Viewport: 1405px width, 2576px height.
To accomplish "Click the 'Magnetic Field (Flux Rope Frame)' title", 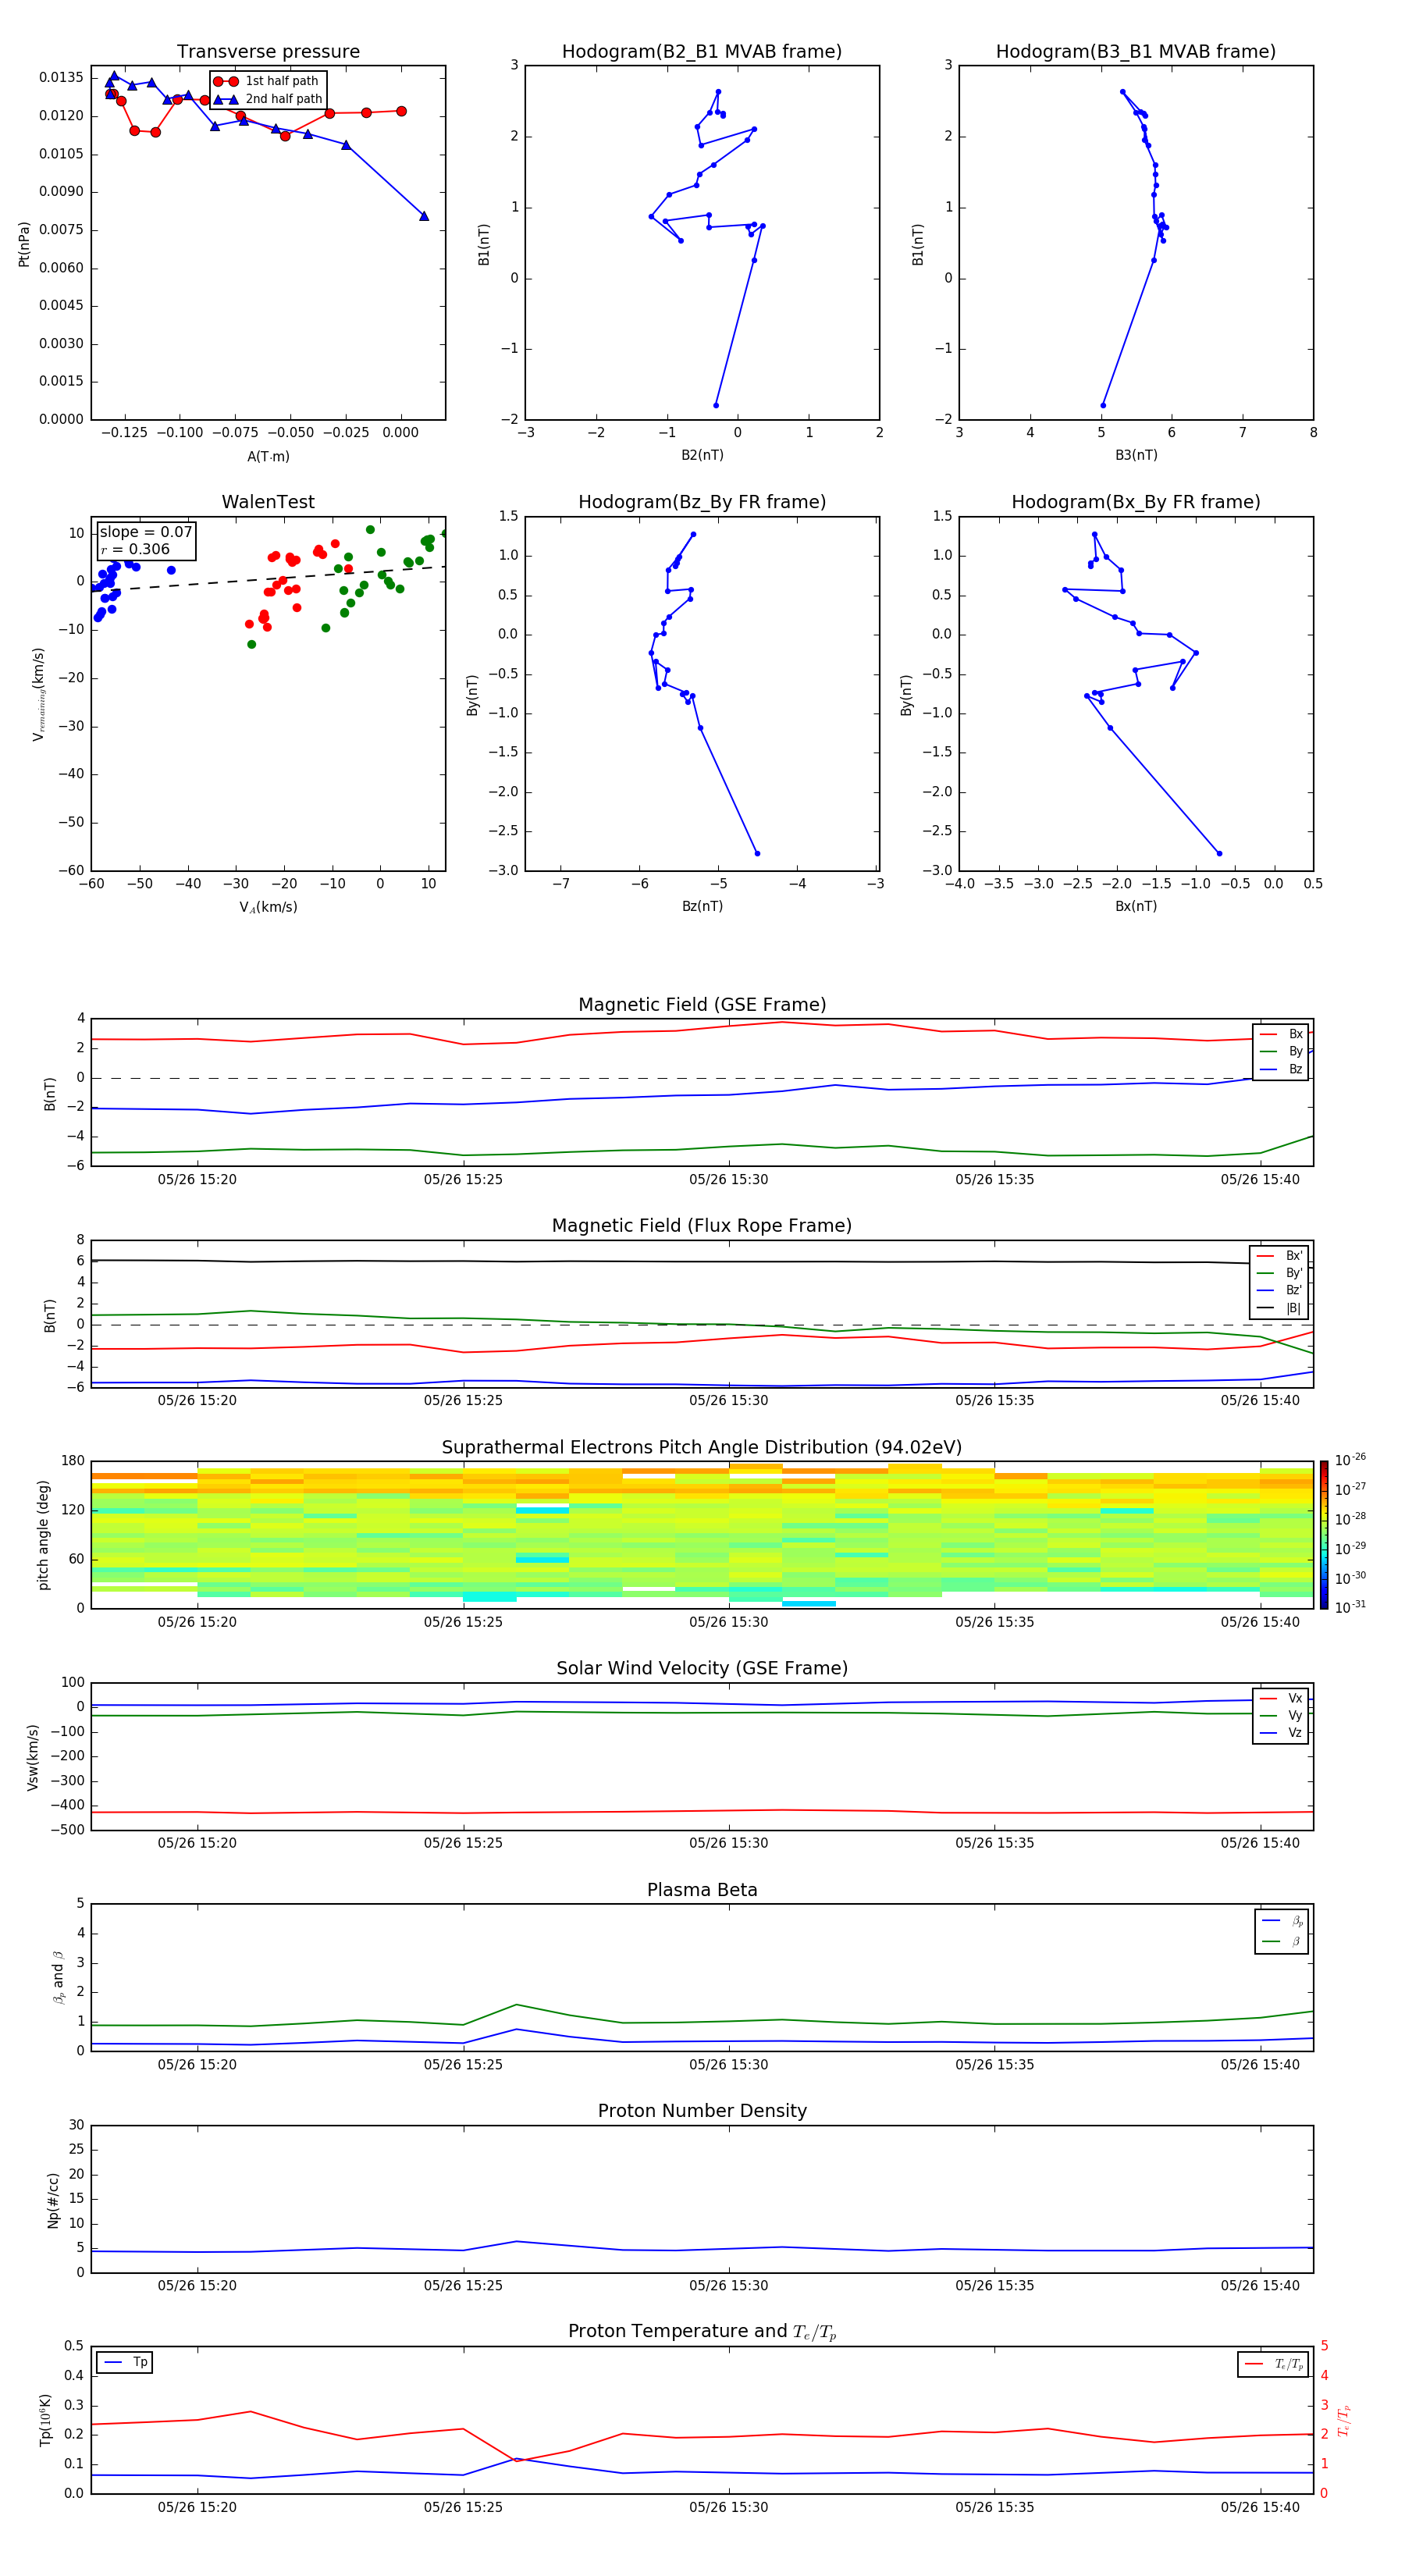I will 702,1226.
